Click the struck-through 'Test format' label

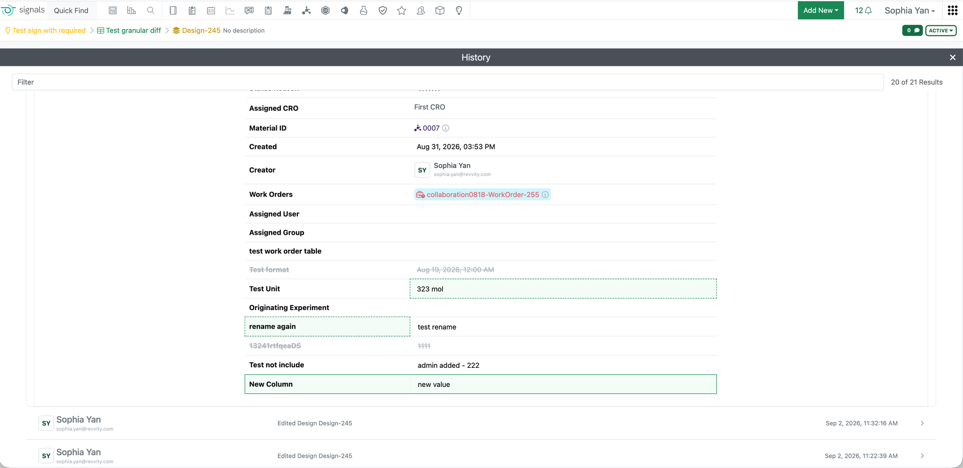(269, 270)
